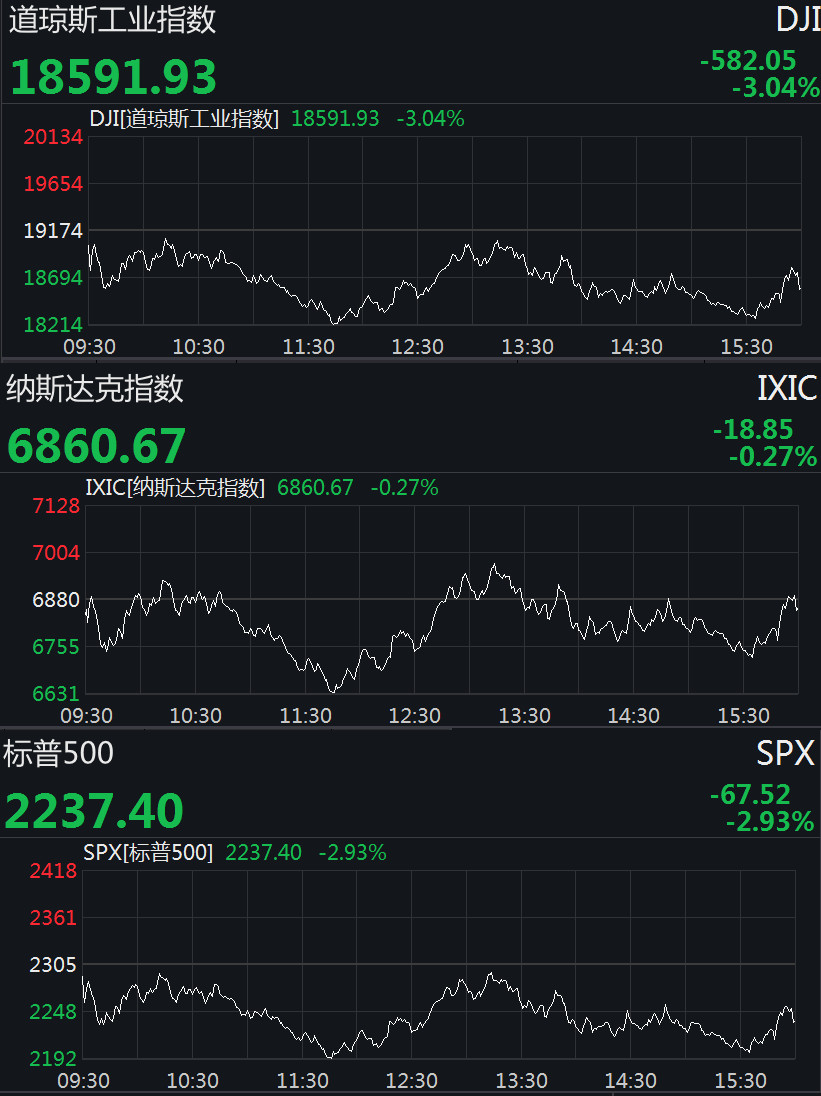Click the -18.85 point change value
The image size is (821, 1096).
click(x=753, y=430)
